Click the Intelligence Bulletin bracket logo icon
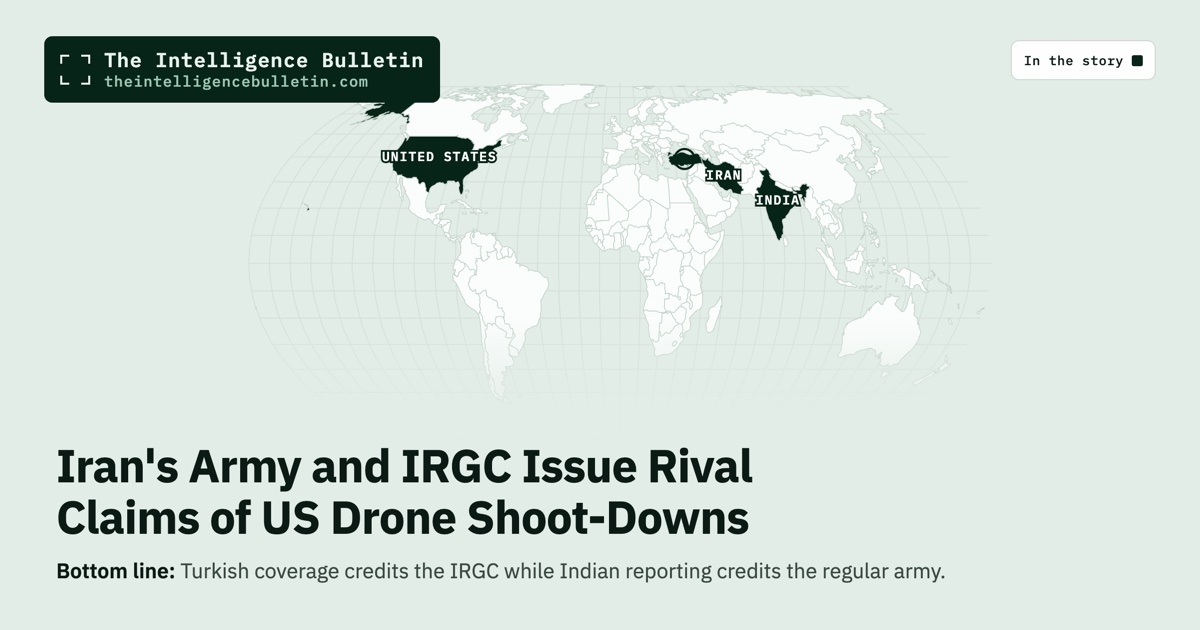The height and width of the screenshot is (630, 1200). point(75,70)
